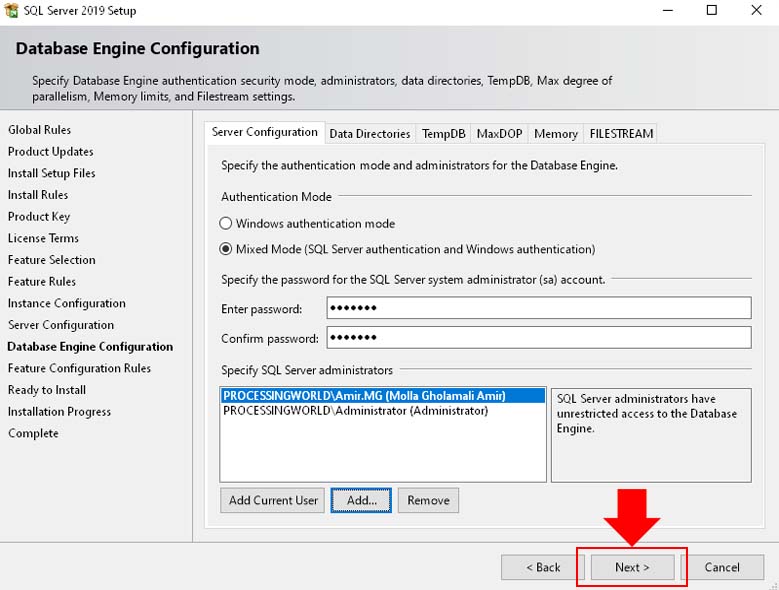Click Add Current User button
The image size is (779, 590).
point(273,500)
